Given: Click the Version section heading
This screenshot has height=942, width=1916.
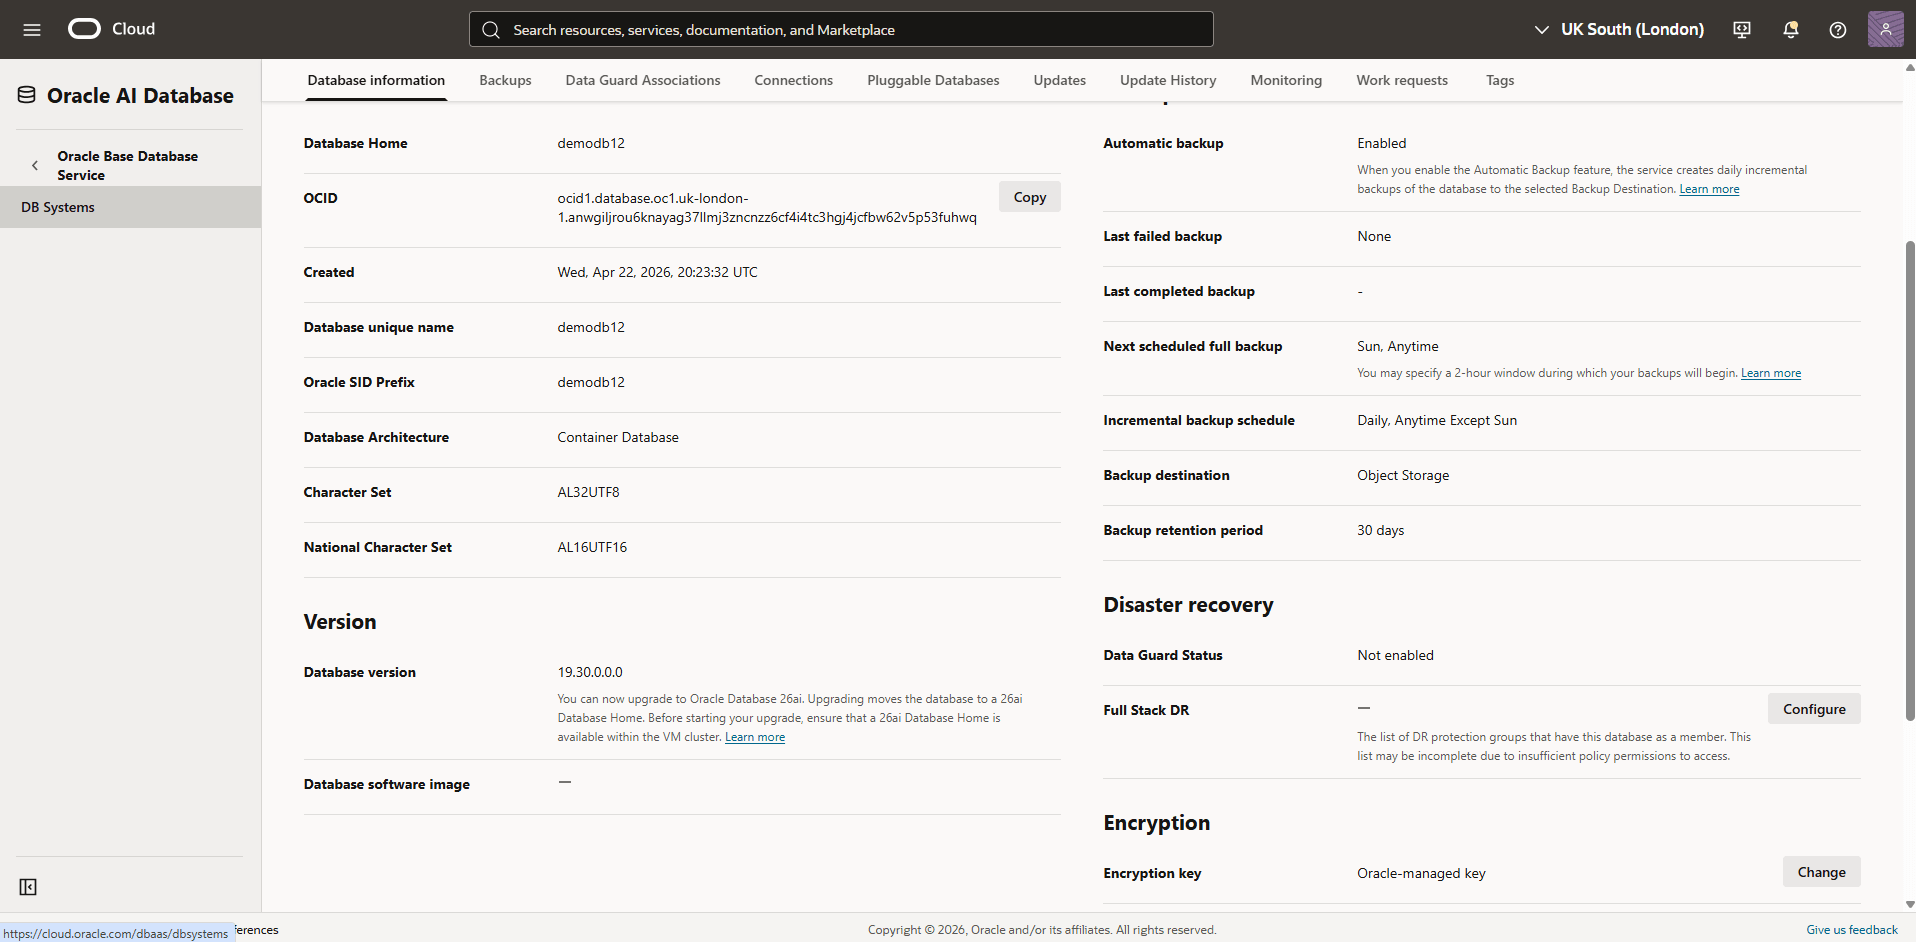Looking at the screenshot, I should point(340,622).
